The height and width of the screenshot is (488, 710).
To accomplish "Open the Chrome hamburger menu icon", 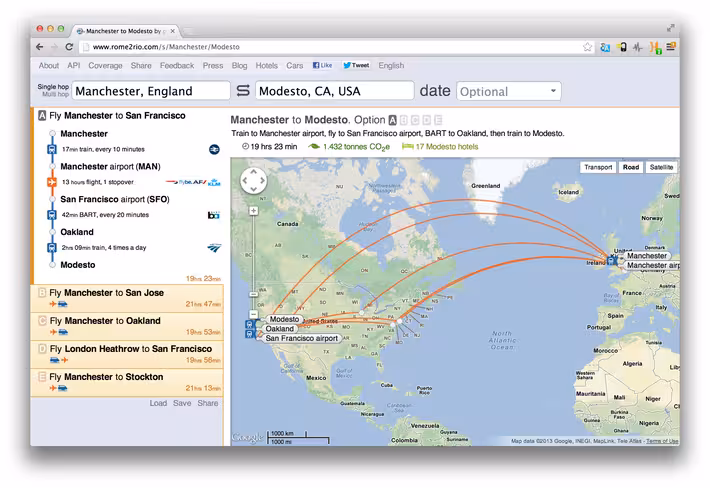I will click(x=671, y=47).
